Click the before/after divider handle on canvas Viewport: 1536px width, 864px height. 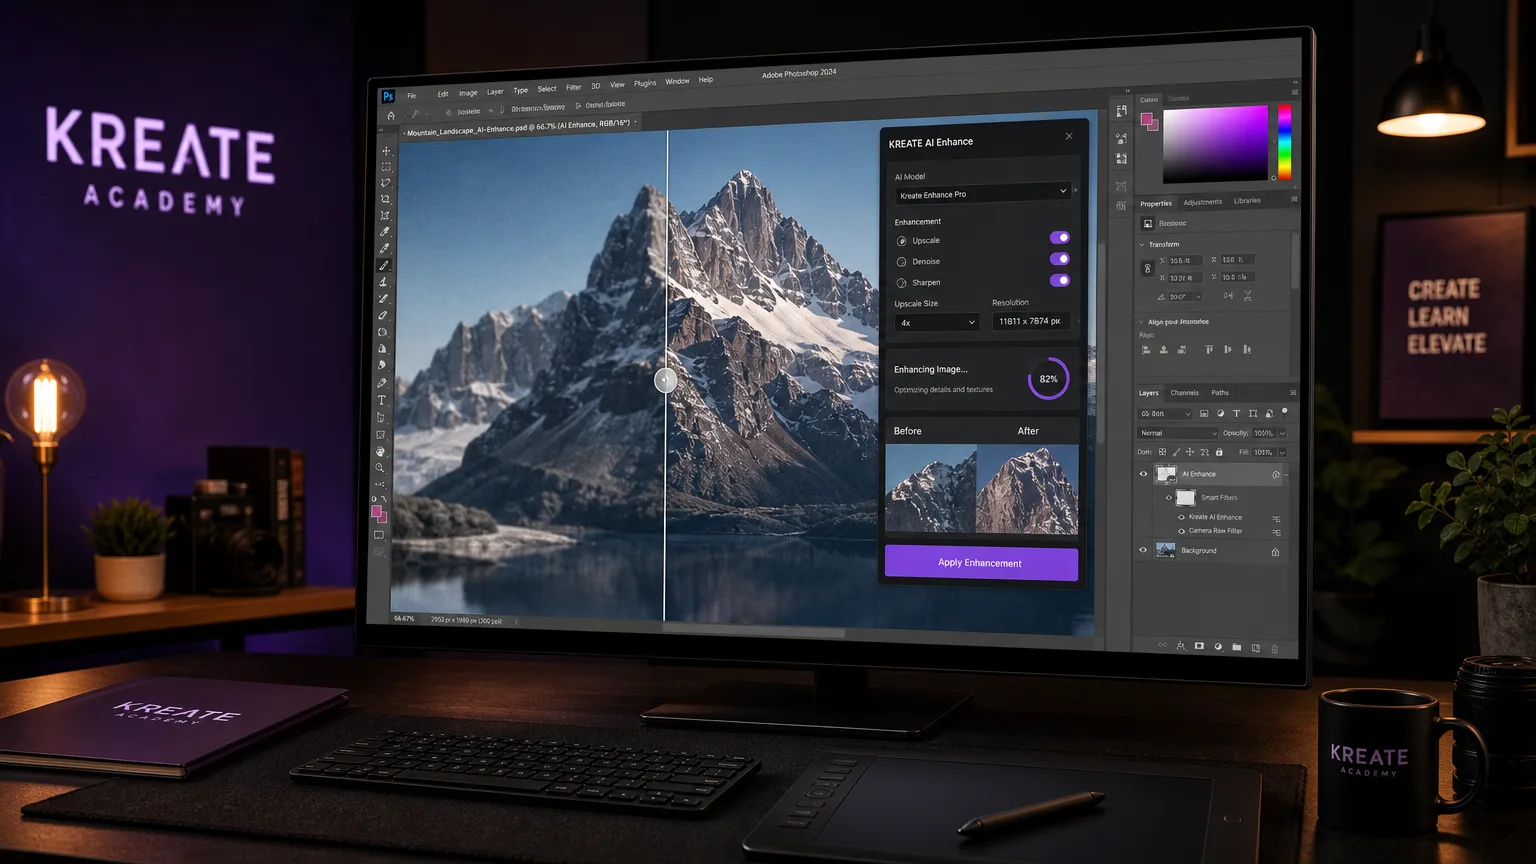665,380
